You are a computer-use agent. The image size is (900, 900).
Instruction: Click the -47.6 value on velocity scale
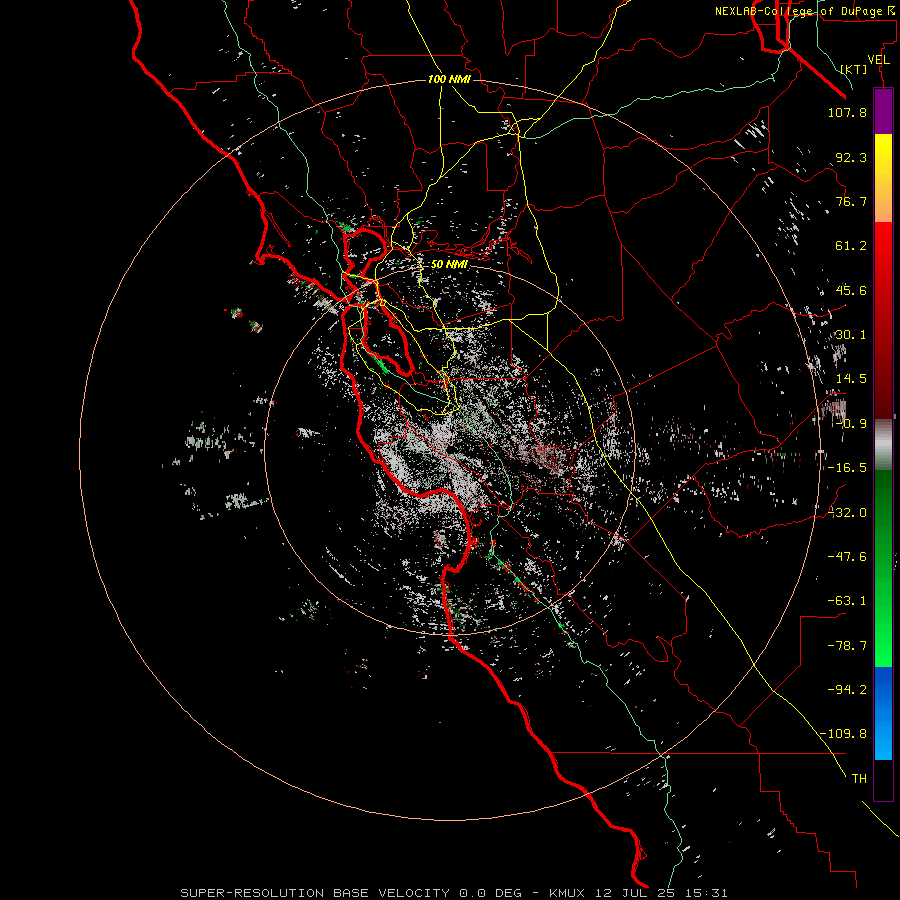click(x=847, y=557)
